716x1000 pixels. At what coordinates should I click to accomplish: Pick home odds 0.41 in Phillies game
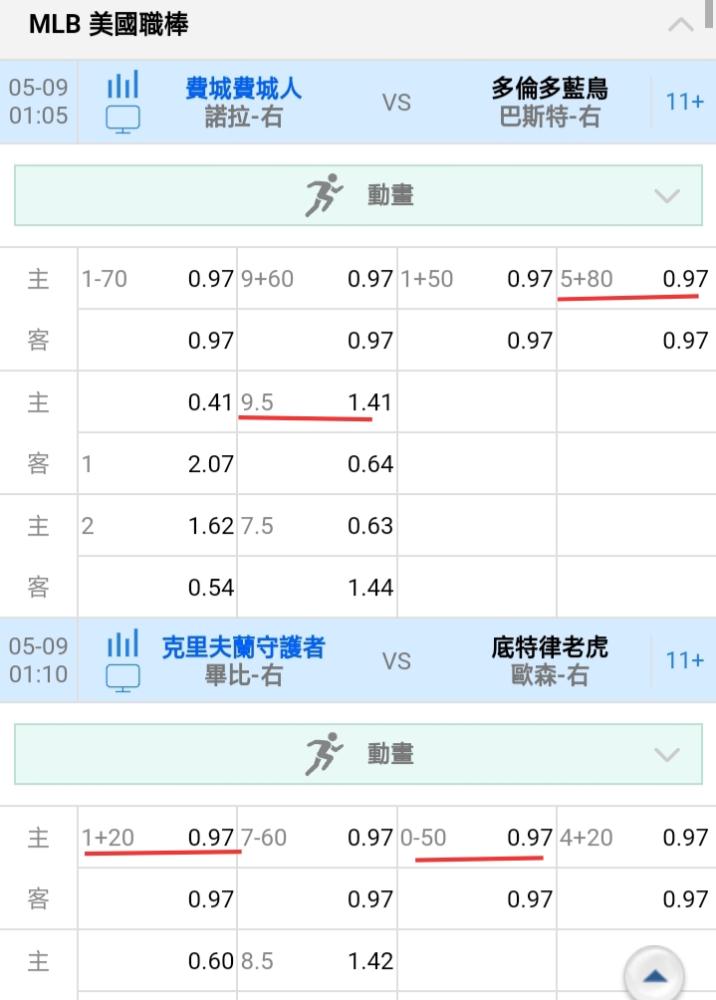pyautogui.click(x=157, y=402)
